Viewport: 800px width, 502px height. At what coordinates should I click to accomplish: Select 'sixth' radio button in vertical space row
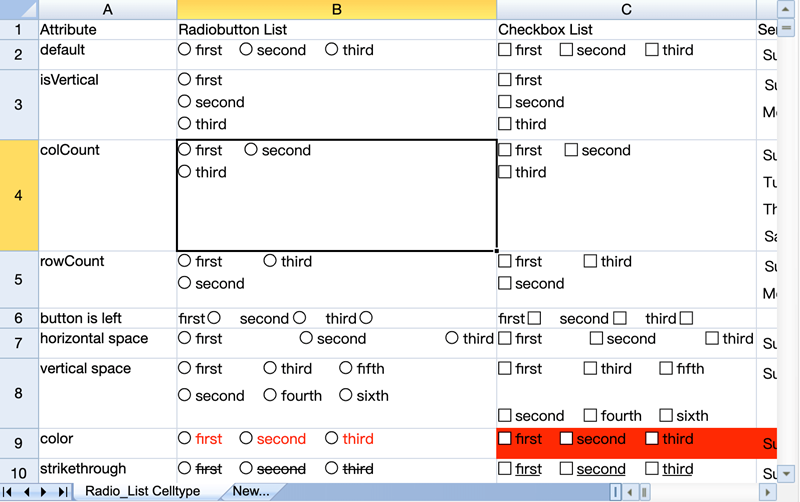[x=346, y=396]
